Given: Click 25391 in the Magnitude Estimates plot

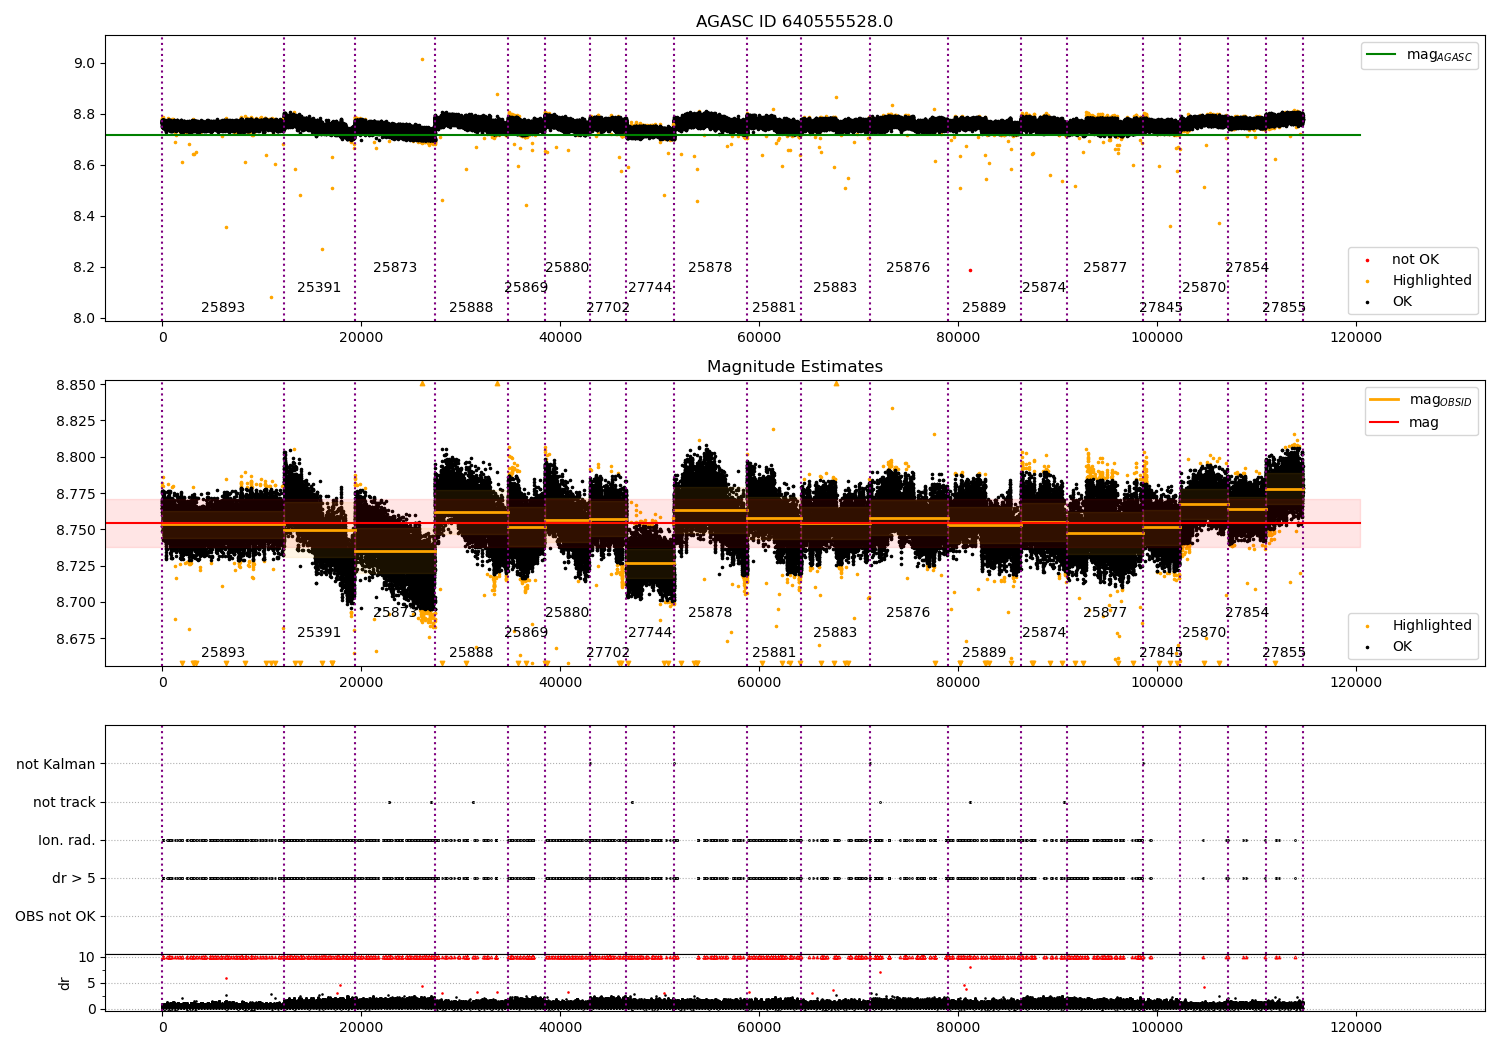Looking at the screenshot, I should click(319, 633).
